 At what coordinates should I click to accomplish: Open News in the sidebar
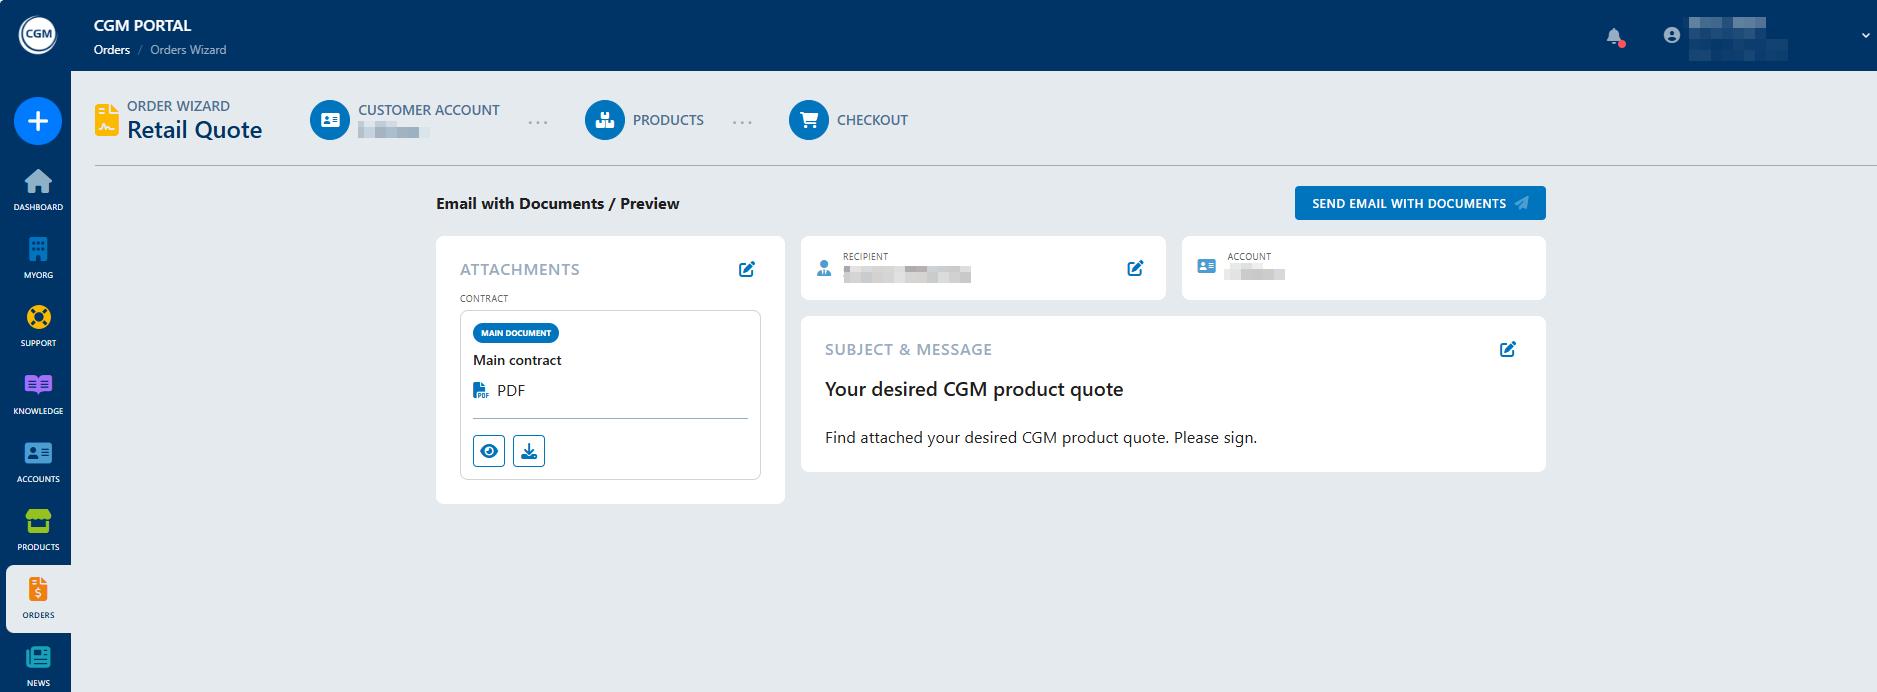pos(38,666)
